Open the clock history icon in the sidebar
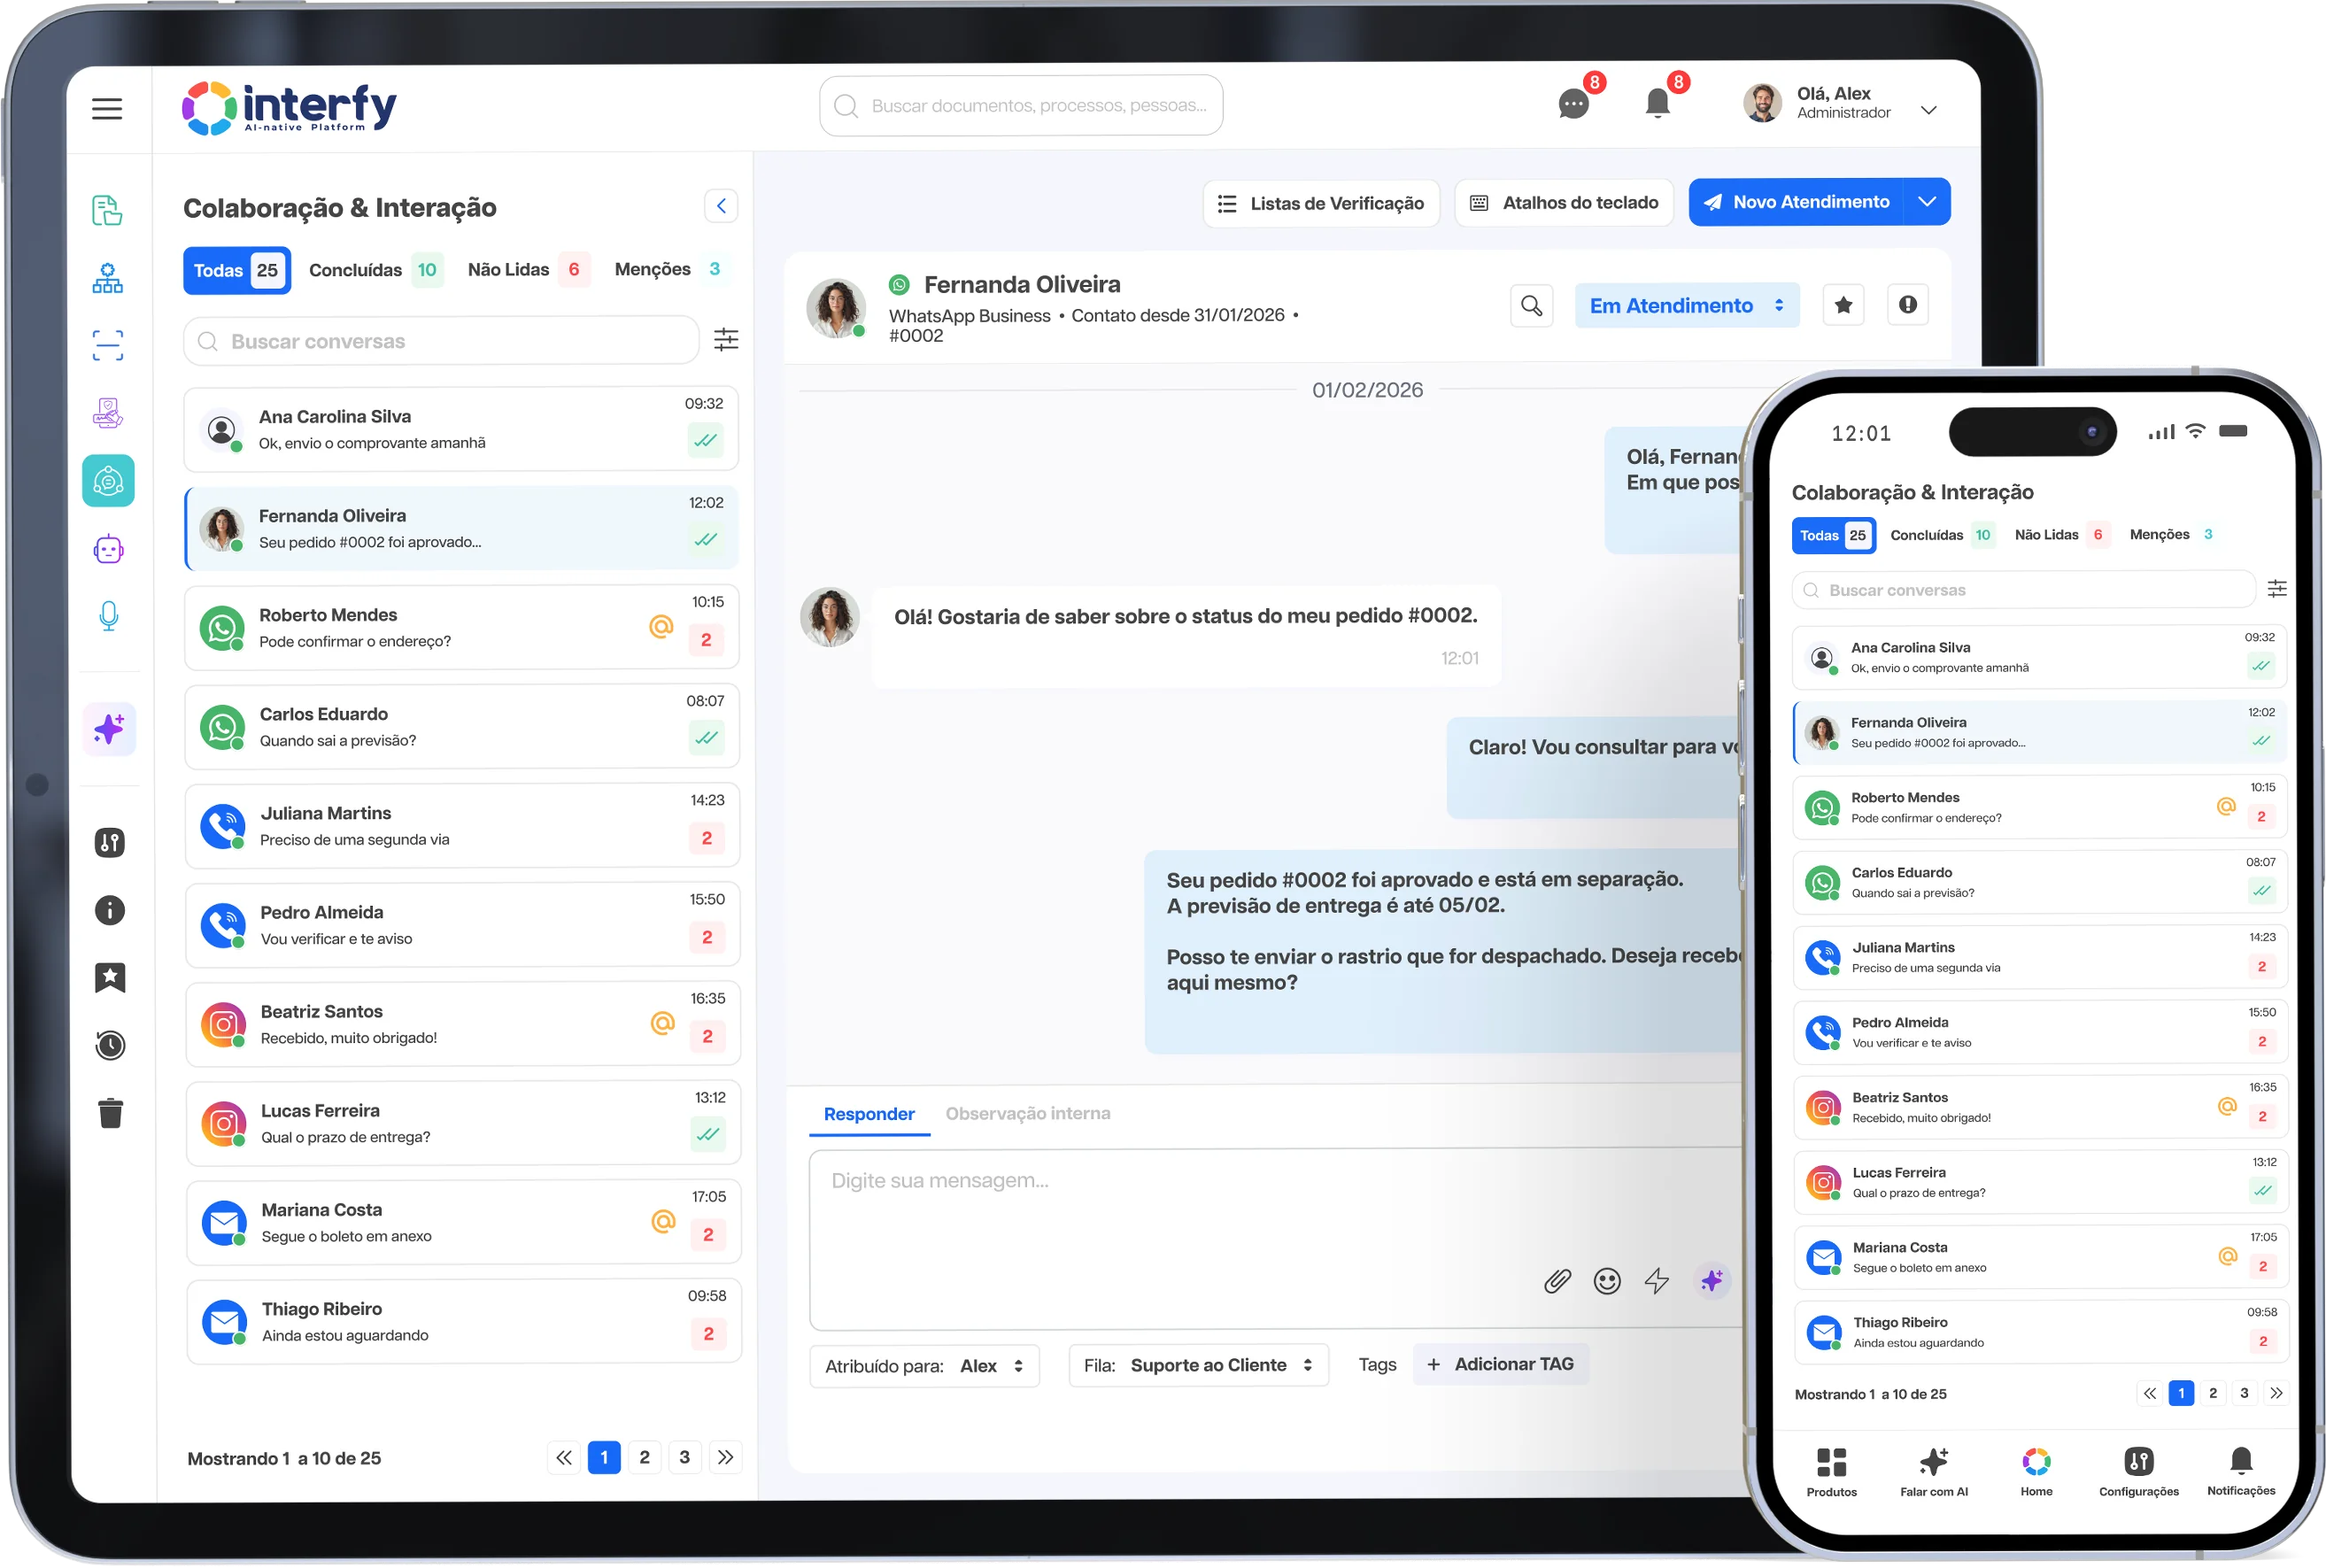 click(110, 1045)
